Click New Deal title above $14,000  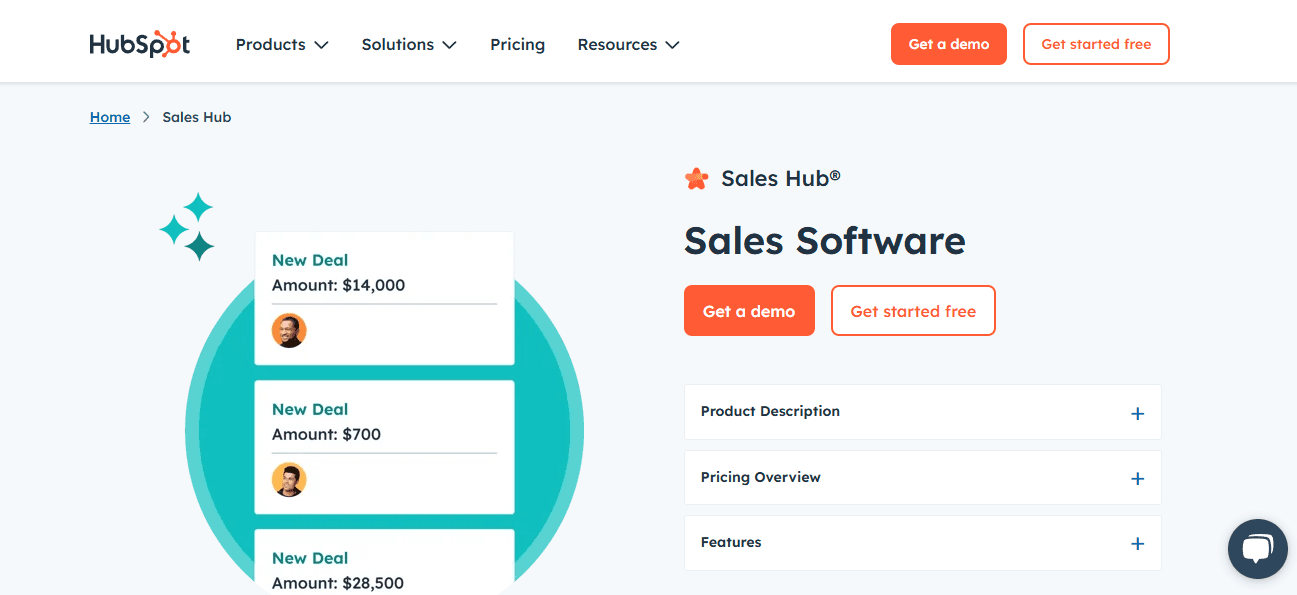[x=310, y=260]
